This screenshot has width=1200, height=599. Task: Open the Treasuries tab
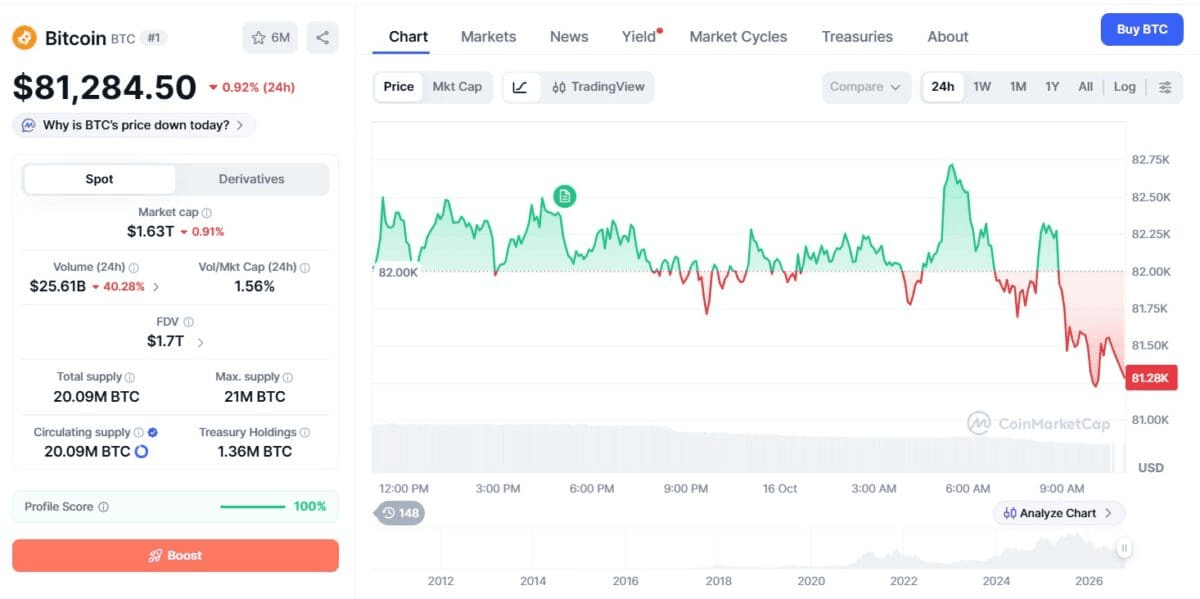[x=857, y=37]
